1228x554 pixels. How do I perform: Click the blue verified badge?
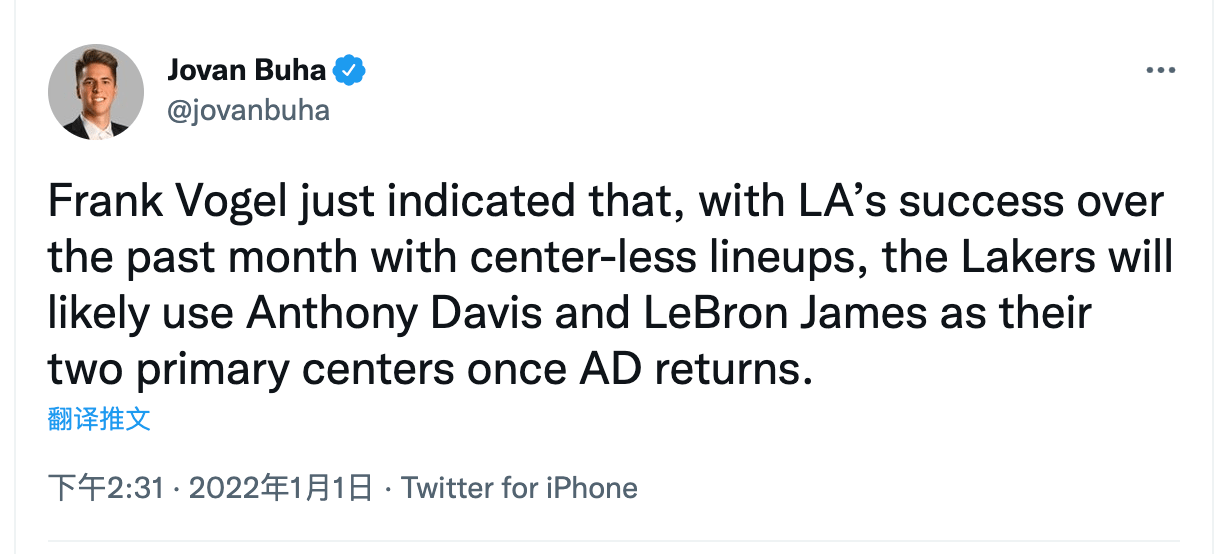pos(350,71)
